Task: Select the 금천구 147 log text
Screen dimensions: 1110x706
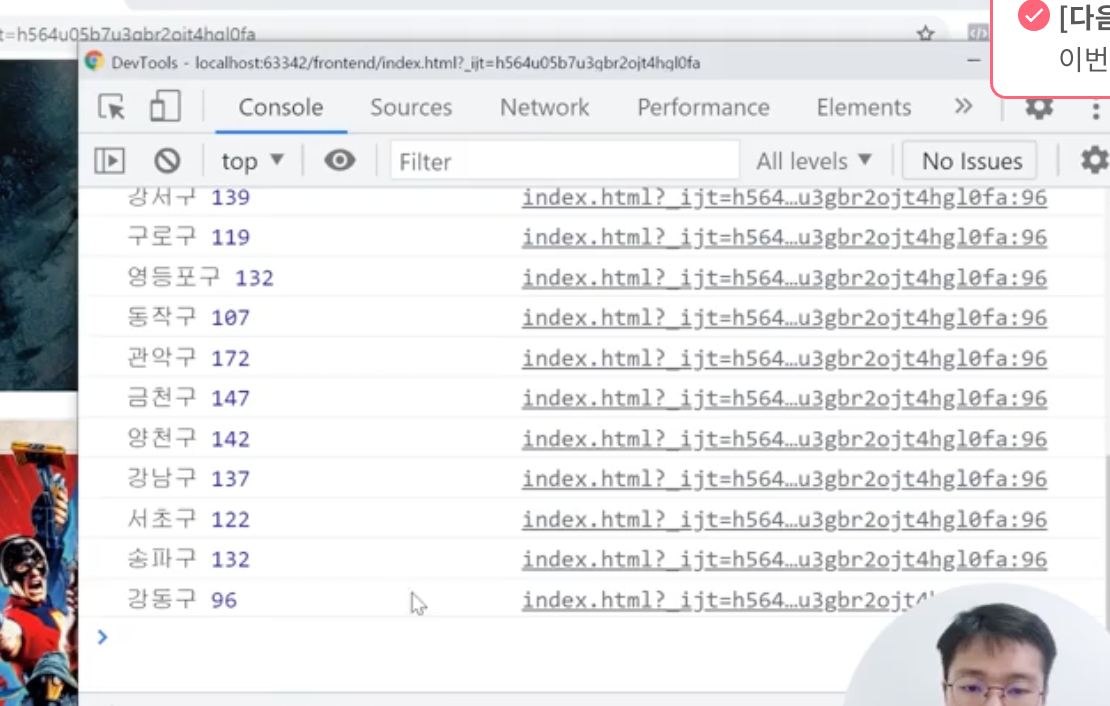Action: tap(188, 397)
